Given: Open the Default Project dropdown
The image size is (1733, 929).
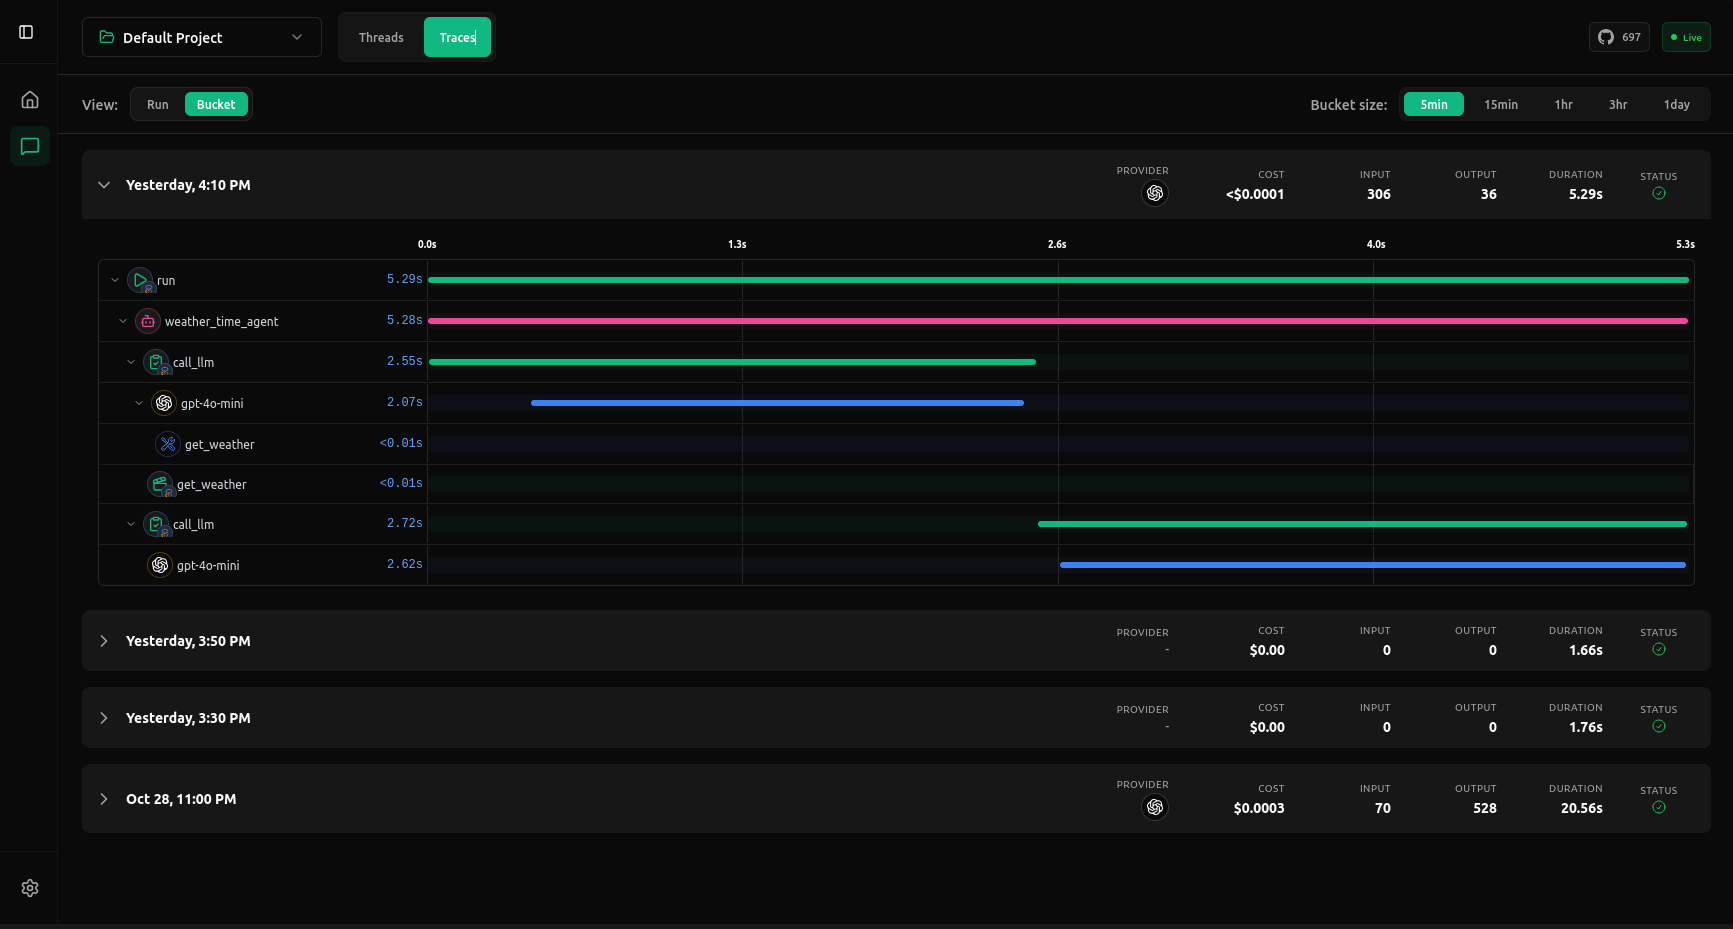Looking at the screenshot, I should (x=201, y=37).
